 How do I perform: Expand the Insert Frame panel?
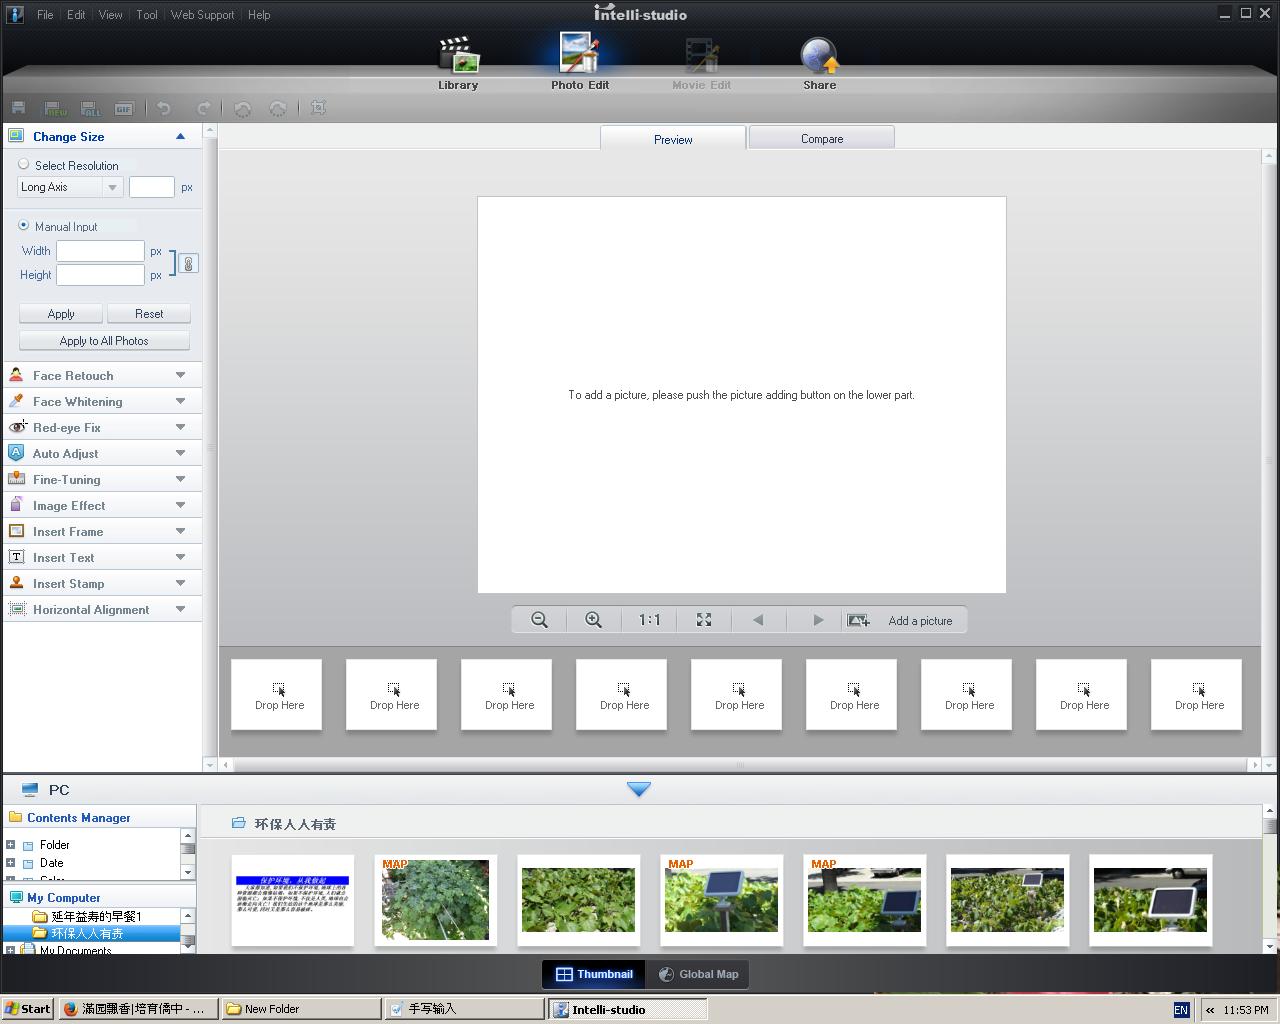180,531
